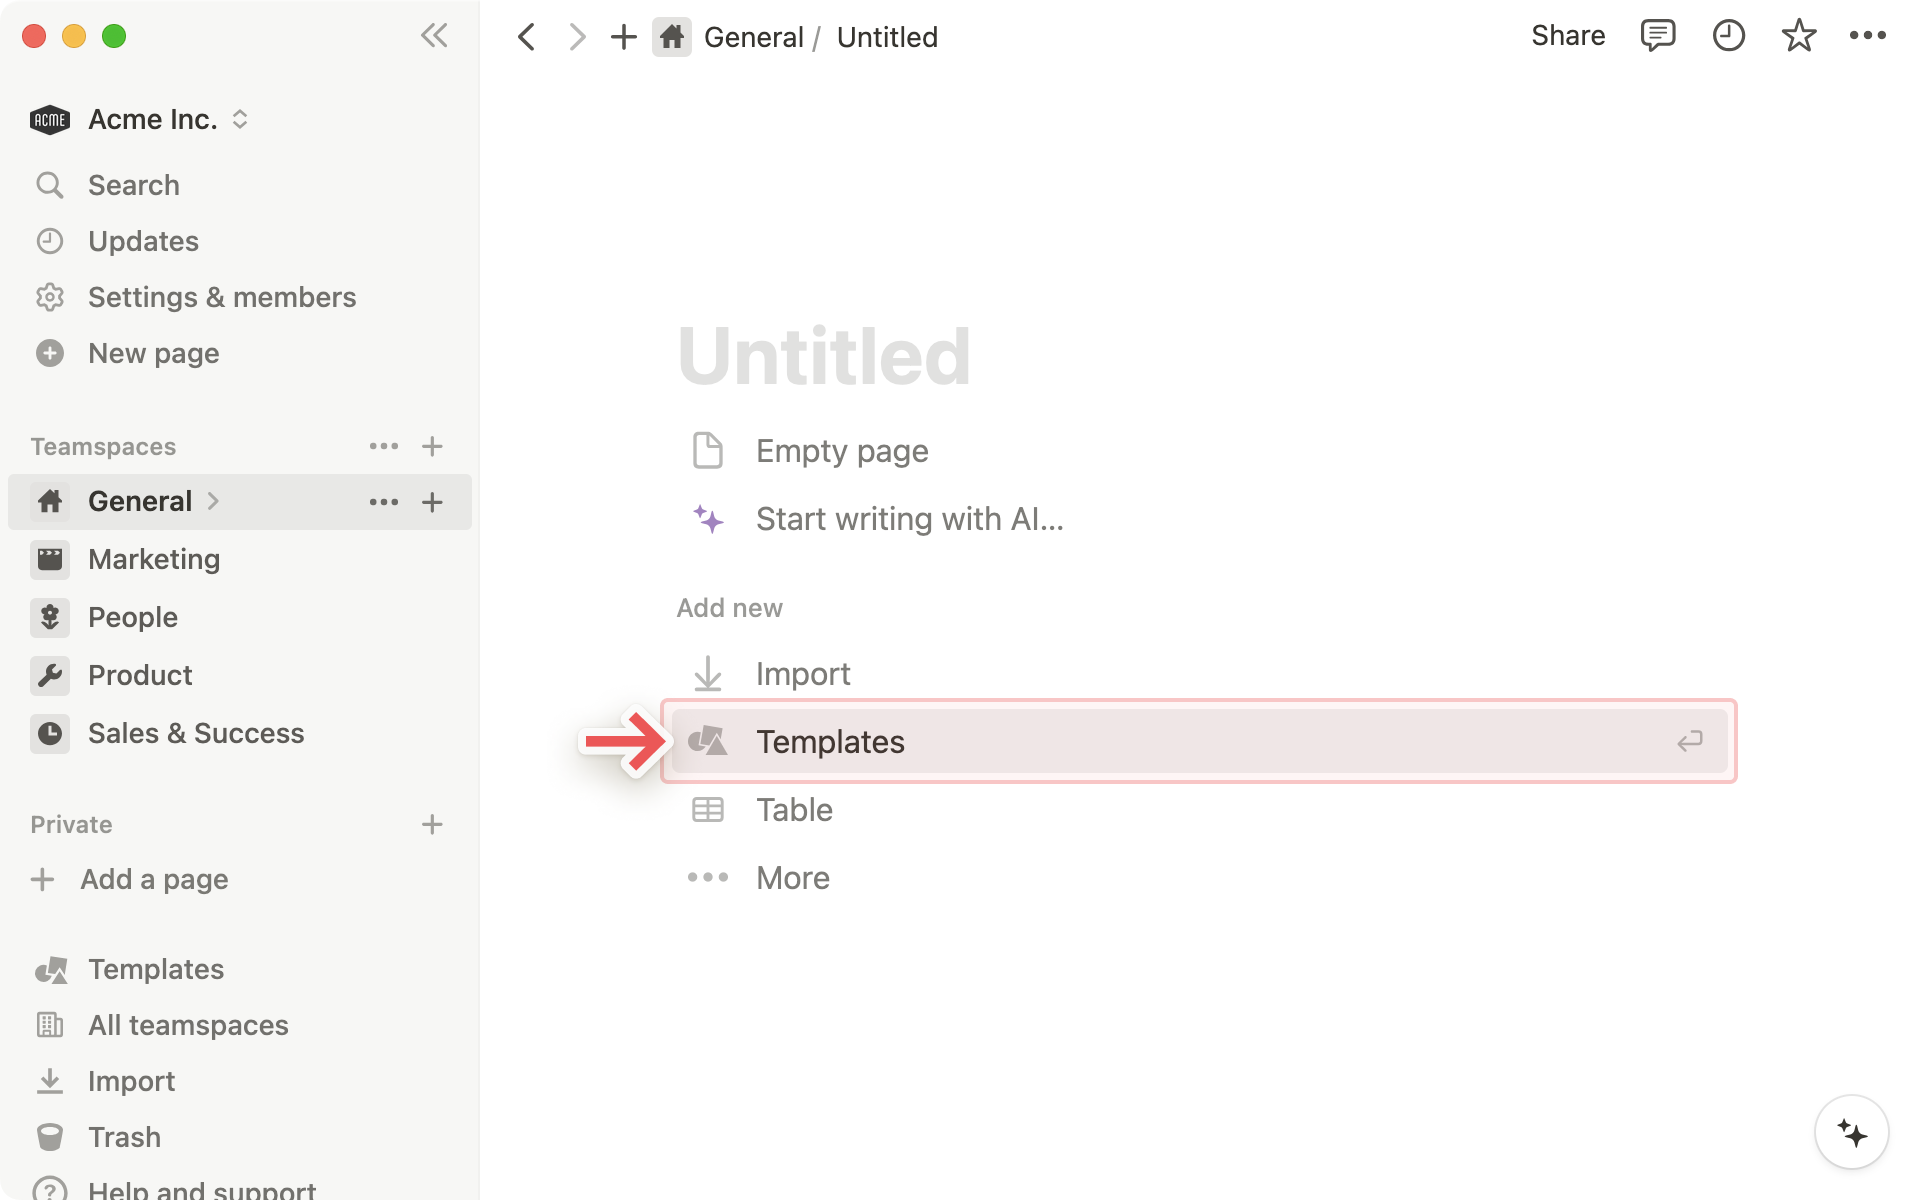The image size is (1920, 1200).
Task: Favorite this page with star icon
Action: 1798,36
